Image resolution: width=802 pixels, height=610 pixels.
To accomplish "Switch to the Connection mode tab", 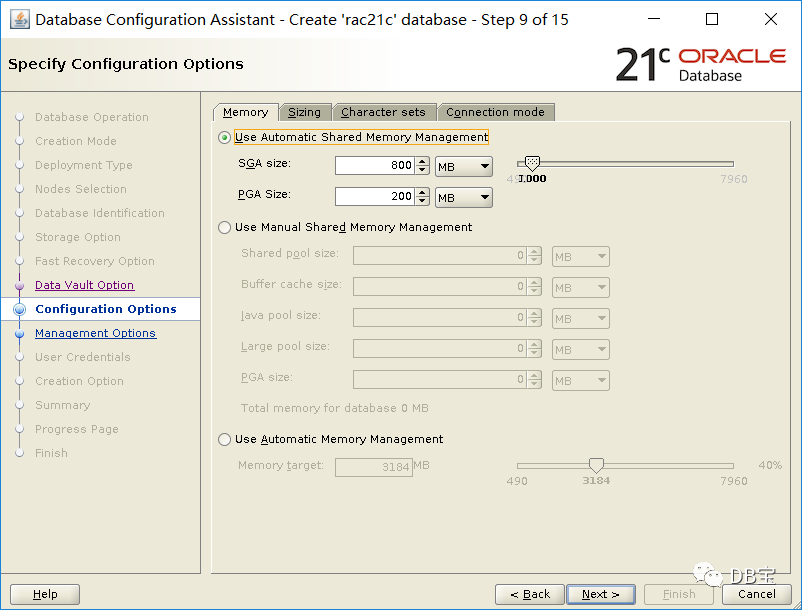I will click(495, 112).
